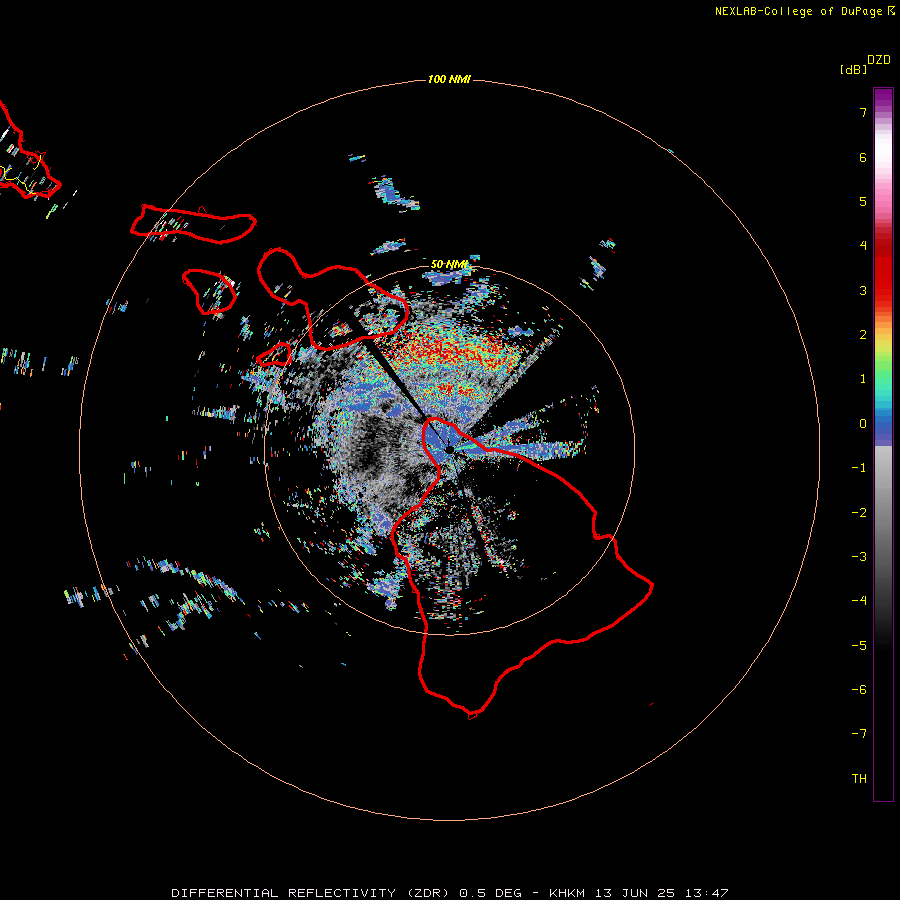Viewport: 900px width, 900px height.
Task: Click the -6 value on colorbar
Action: 859,690
